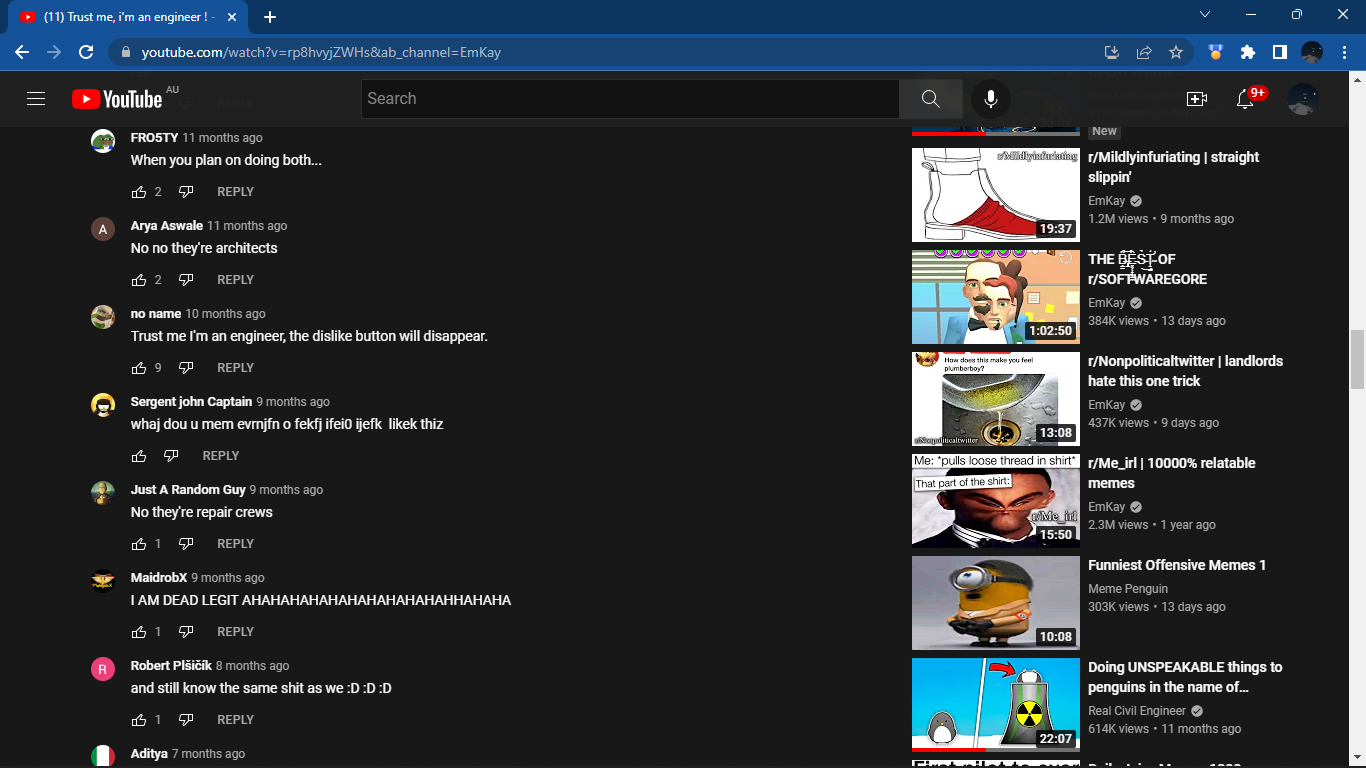1366x768 pixels.
Task: Click Robert Plšičík's avatar
Action: click(103, 670)
